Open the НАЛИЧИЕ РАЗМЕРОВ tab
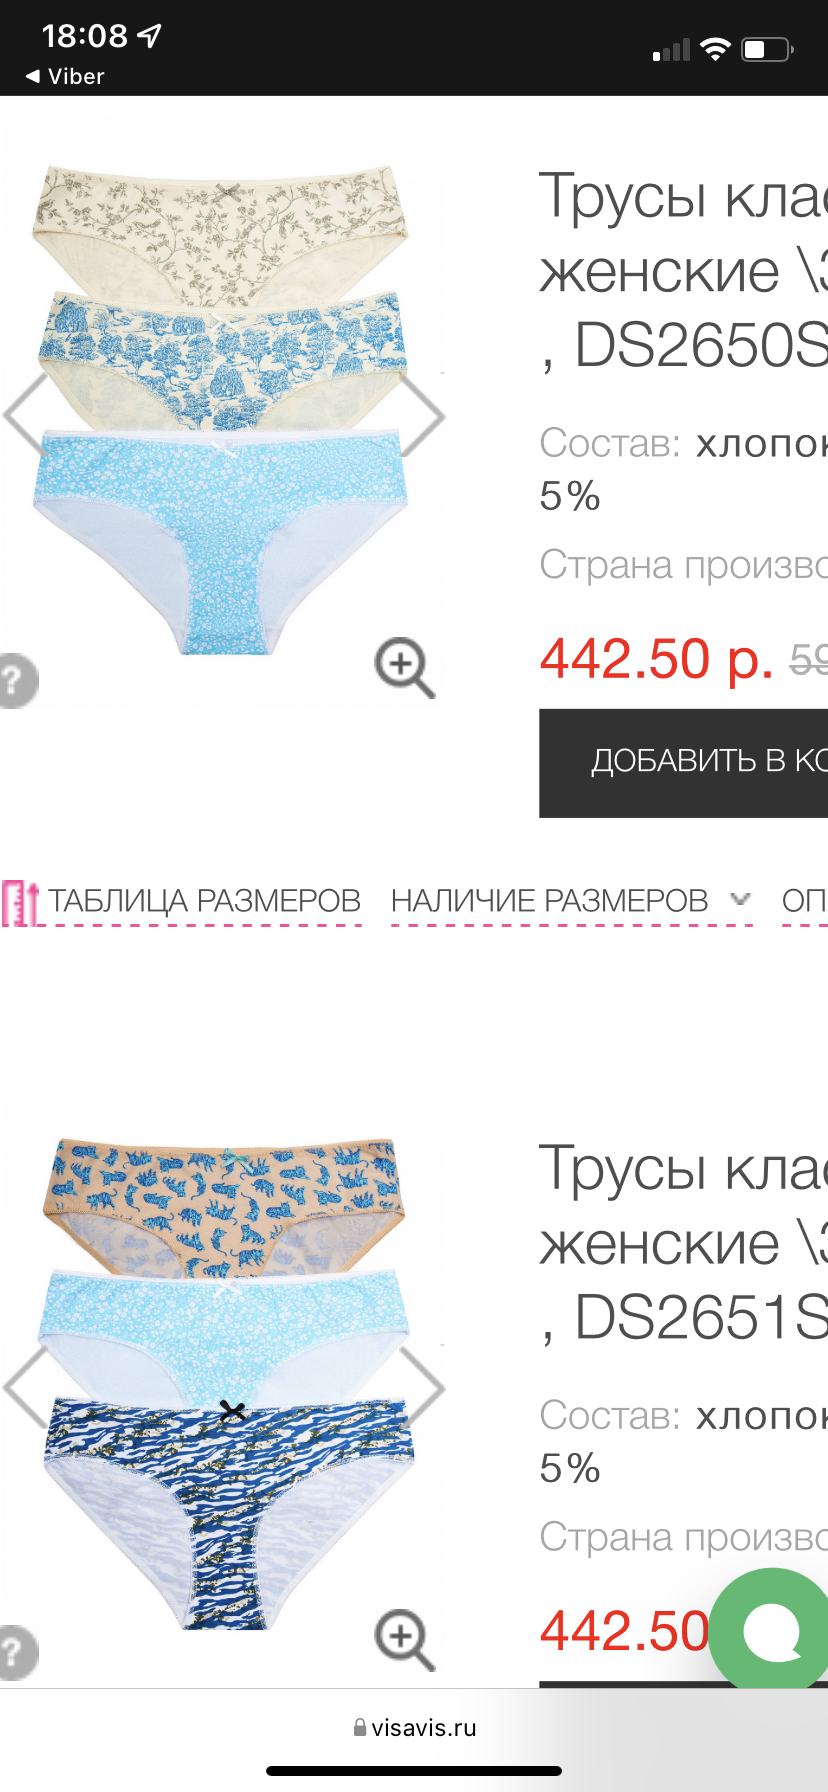The height and width of the screenshot is (1792, 828). click(549, 901)
